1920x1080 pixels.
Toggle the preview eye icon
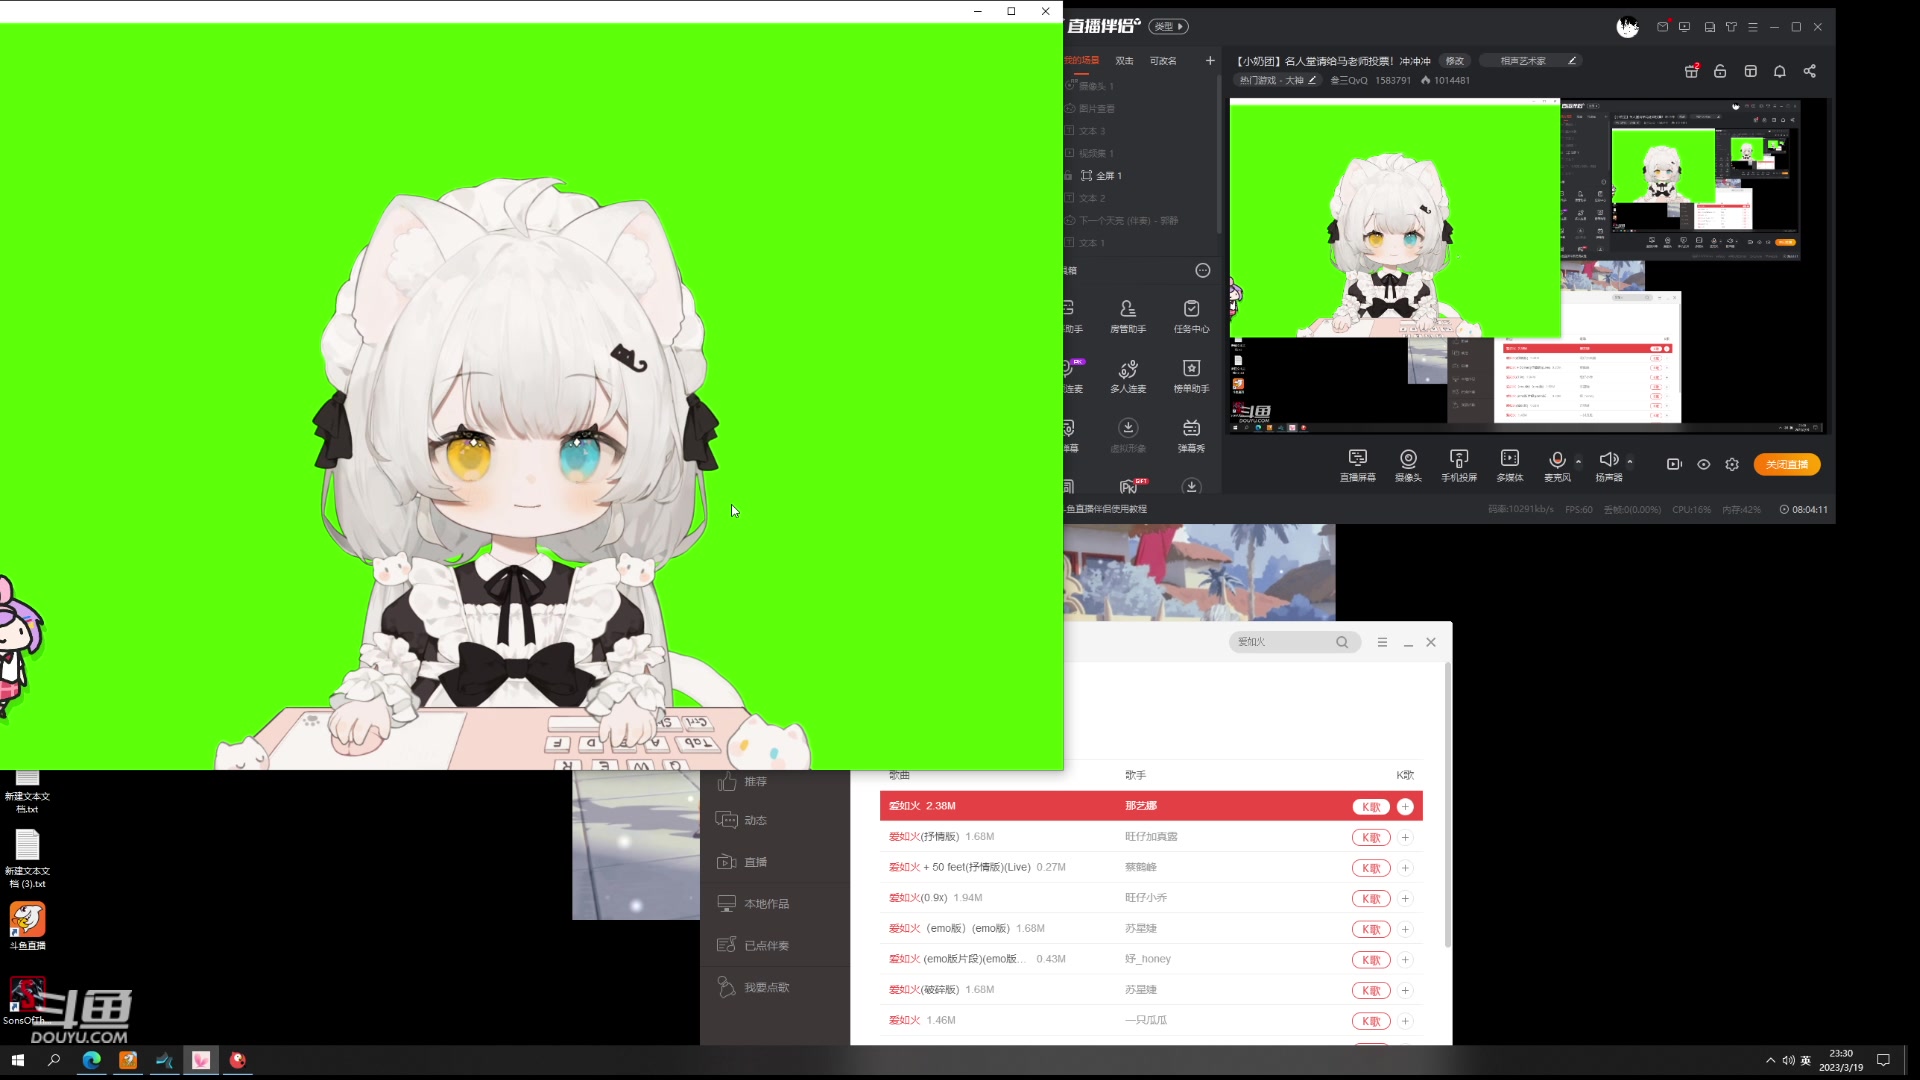coord(1704,464)
